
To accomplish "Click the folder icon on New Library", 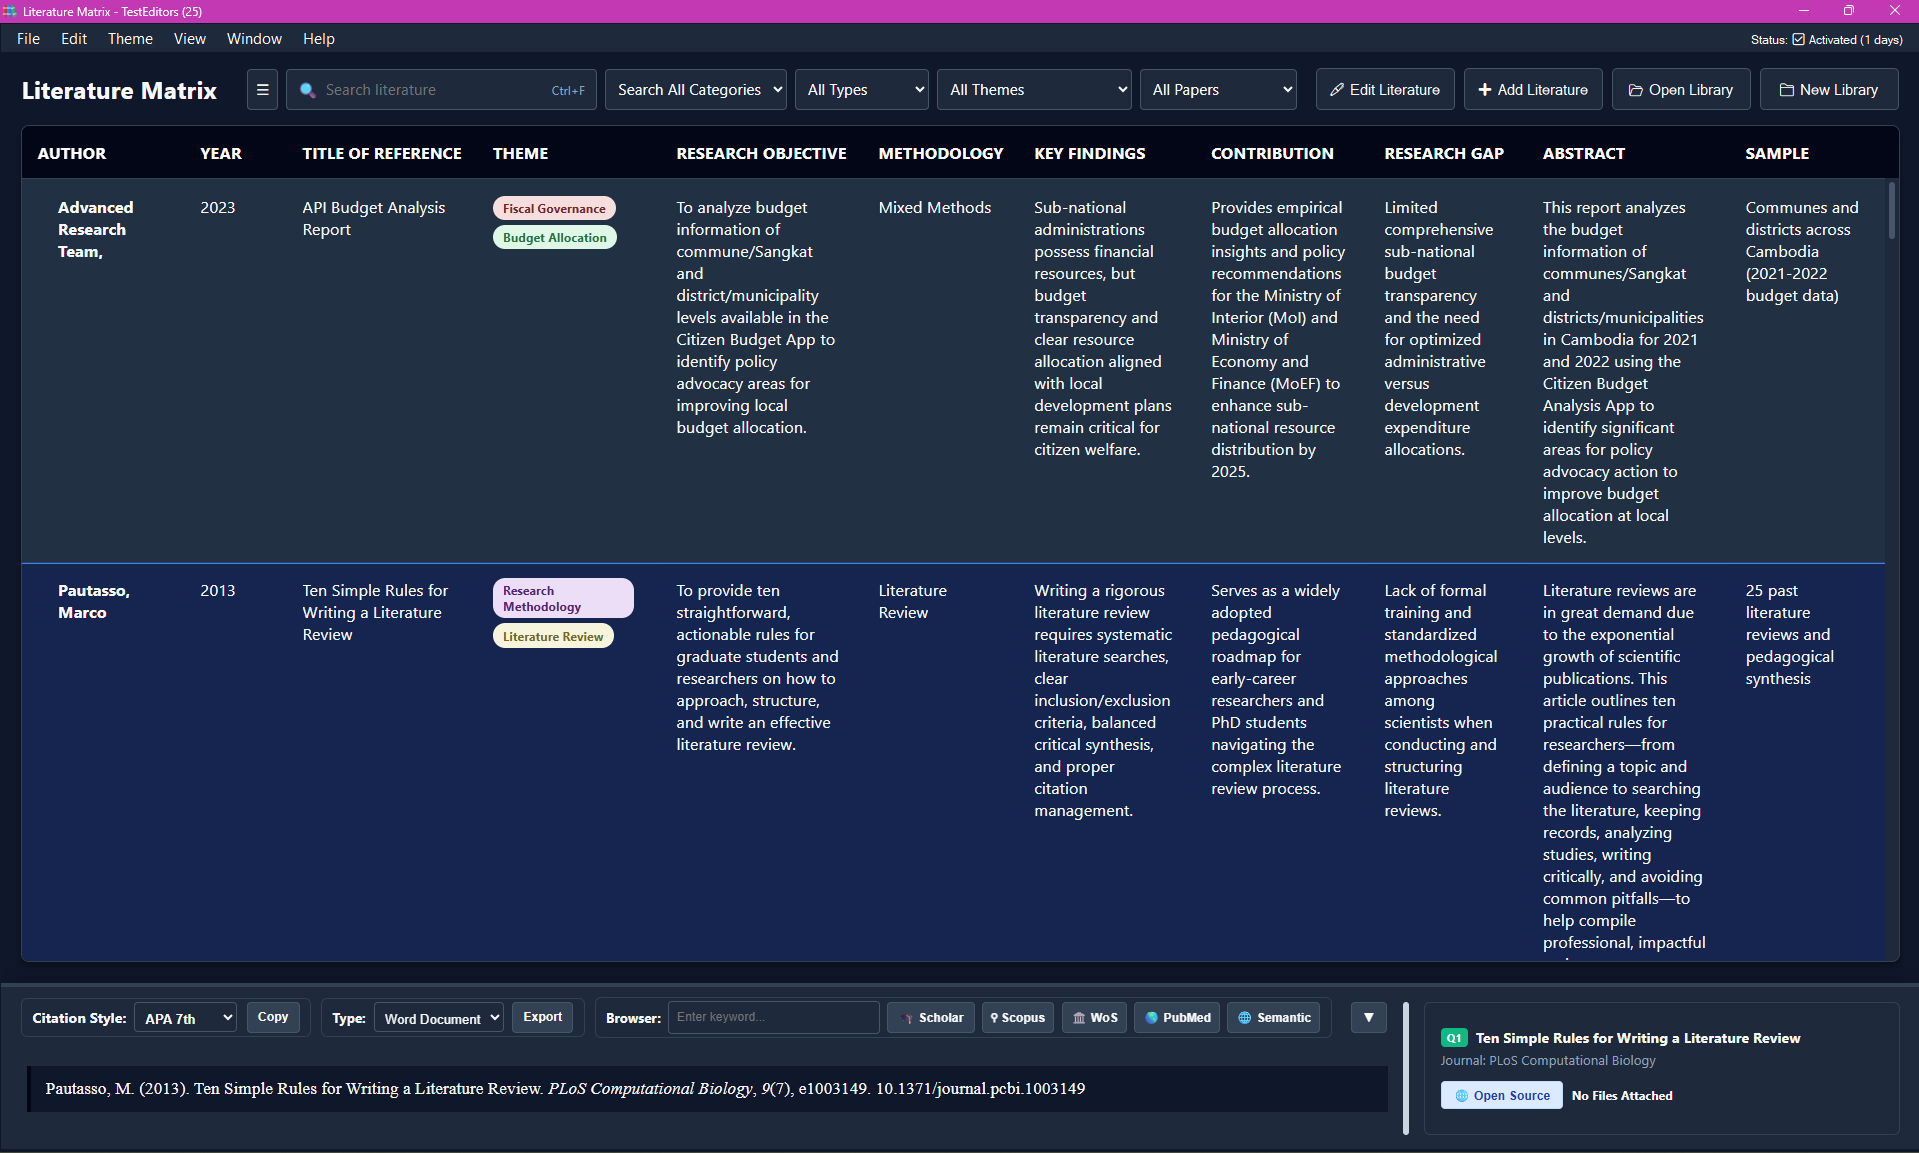I will 1786,90.
